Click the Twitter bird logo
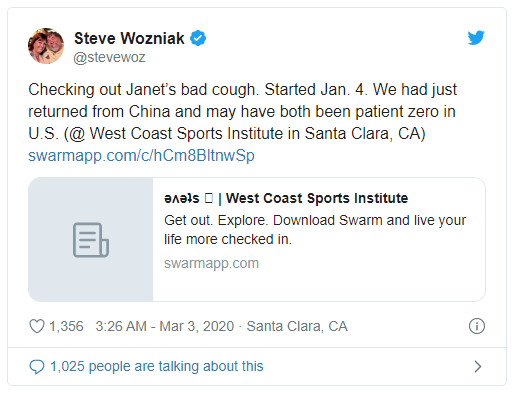 pos(476,38)
